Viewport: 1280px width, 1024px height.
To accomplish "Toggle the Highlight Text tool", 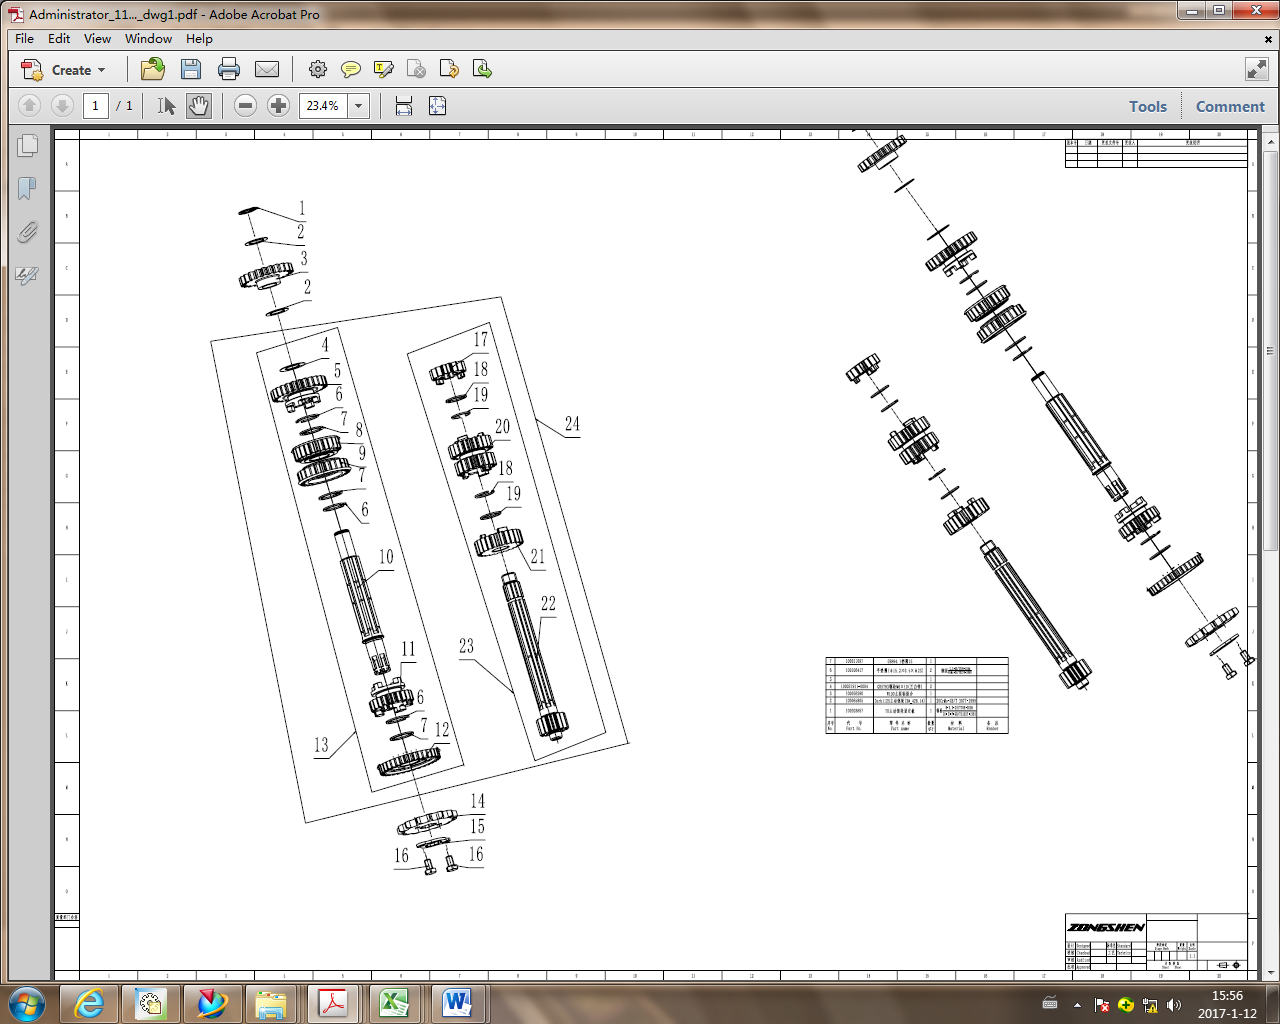I will [x=383, y=69].
